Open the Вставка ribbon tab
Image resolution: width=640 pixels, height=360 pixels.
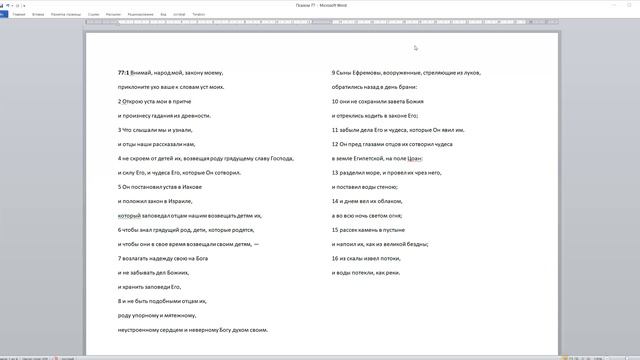point(38,14)
